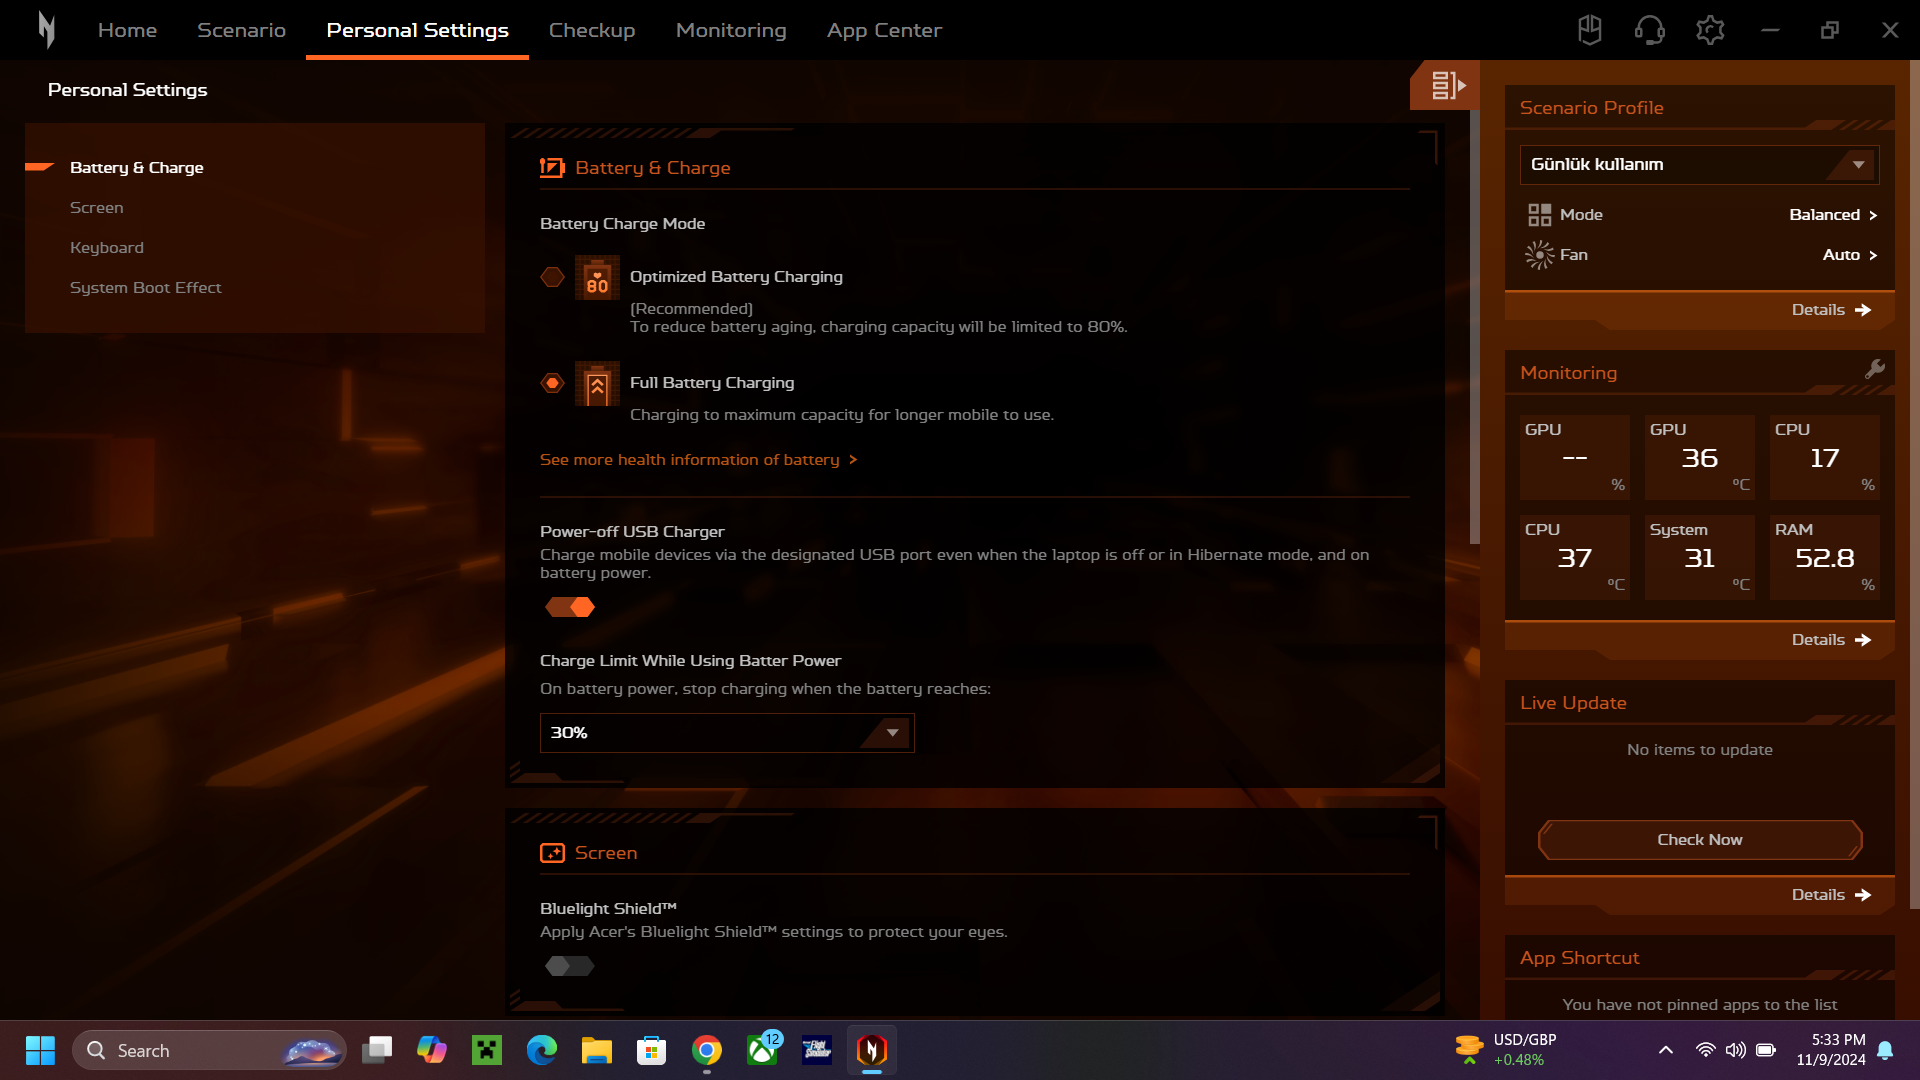Image resolution: width=1920 pixels, height=1080 pixels.
Task: Select Optimized Battery Charging radio button
Action: (x=552, y=277)
